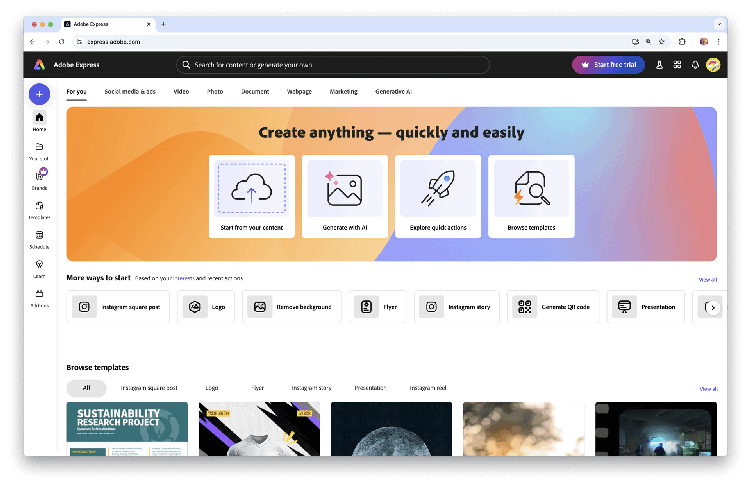Click Generate with AI card
The image size is (750, 486).
pyautogui.click(x=344, y=197)
